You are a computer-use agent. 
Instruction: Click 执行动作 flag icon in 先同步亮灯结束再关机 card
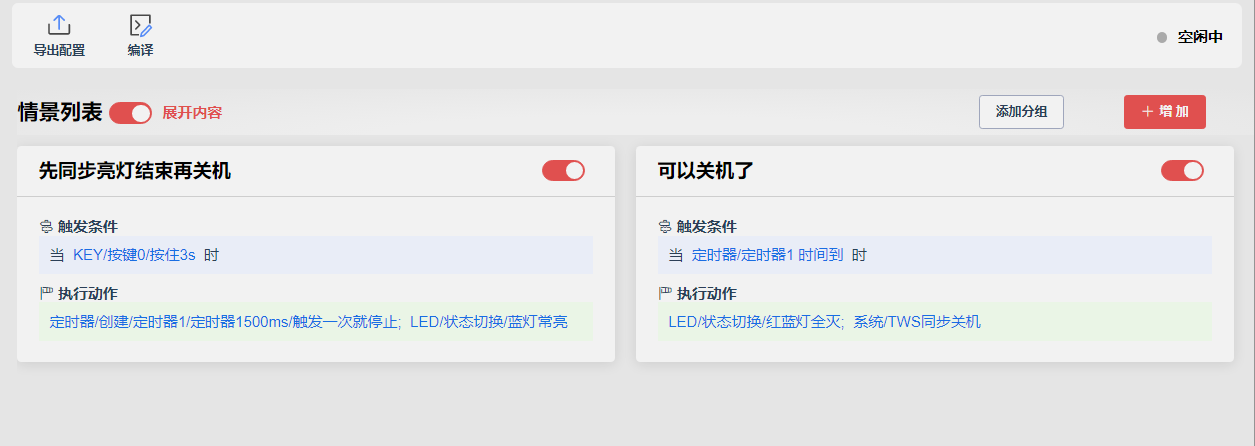click(46, 294)
